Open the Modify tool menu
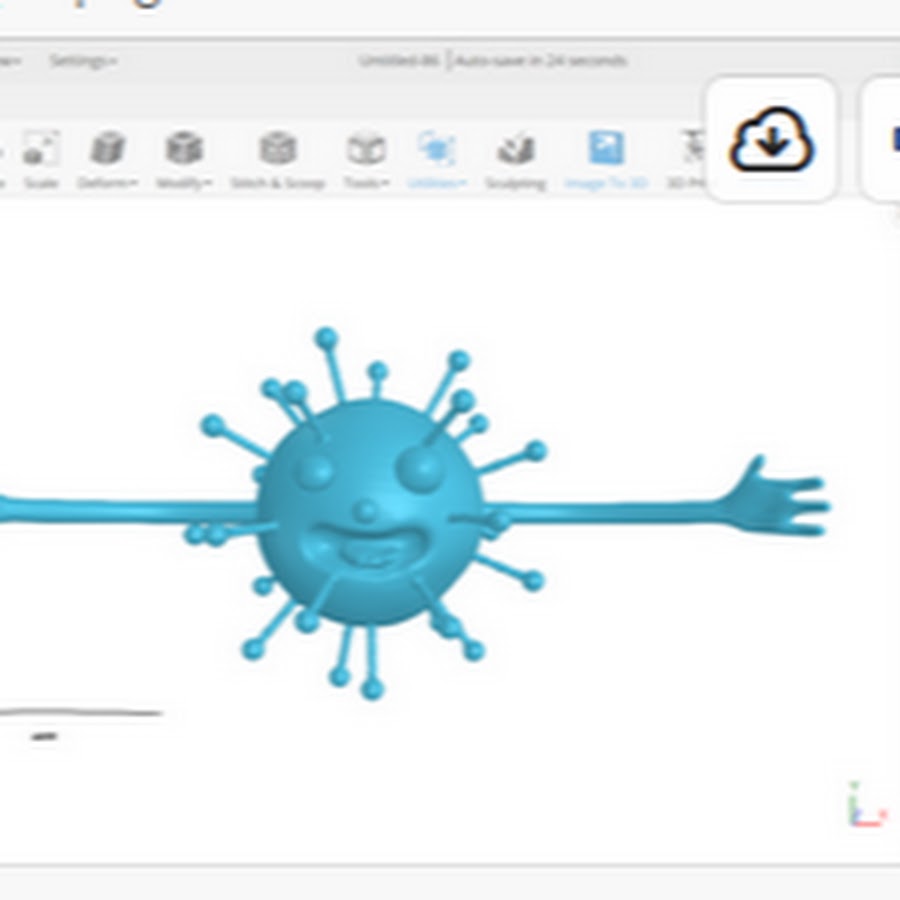The height and width of the screenshot is (900, 900). tap(184, 159)
